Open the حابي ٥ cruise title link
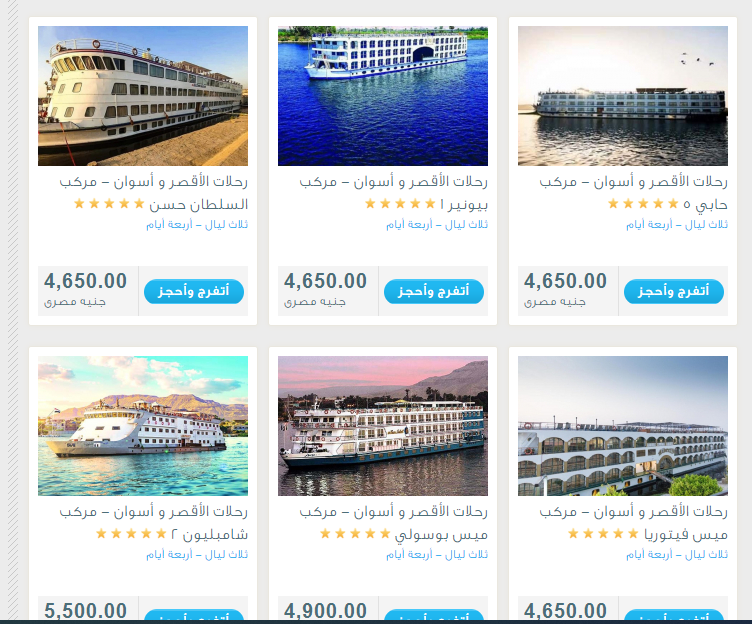This screenshot has width=752, height=624. [x=633, y=193]
